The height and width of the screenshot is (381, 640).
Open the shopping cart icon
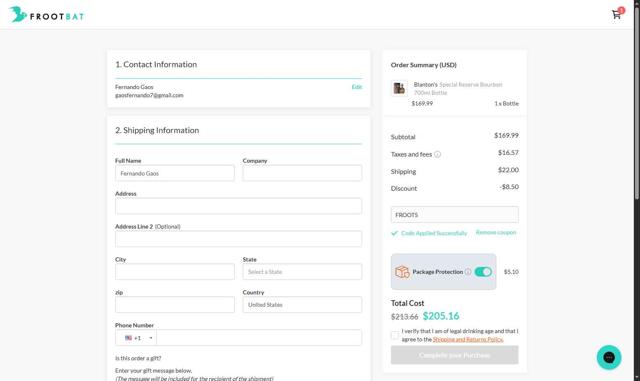(616, 15)
